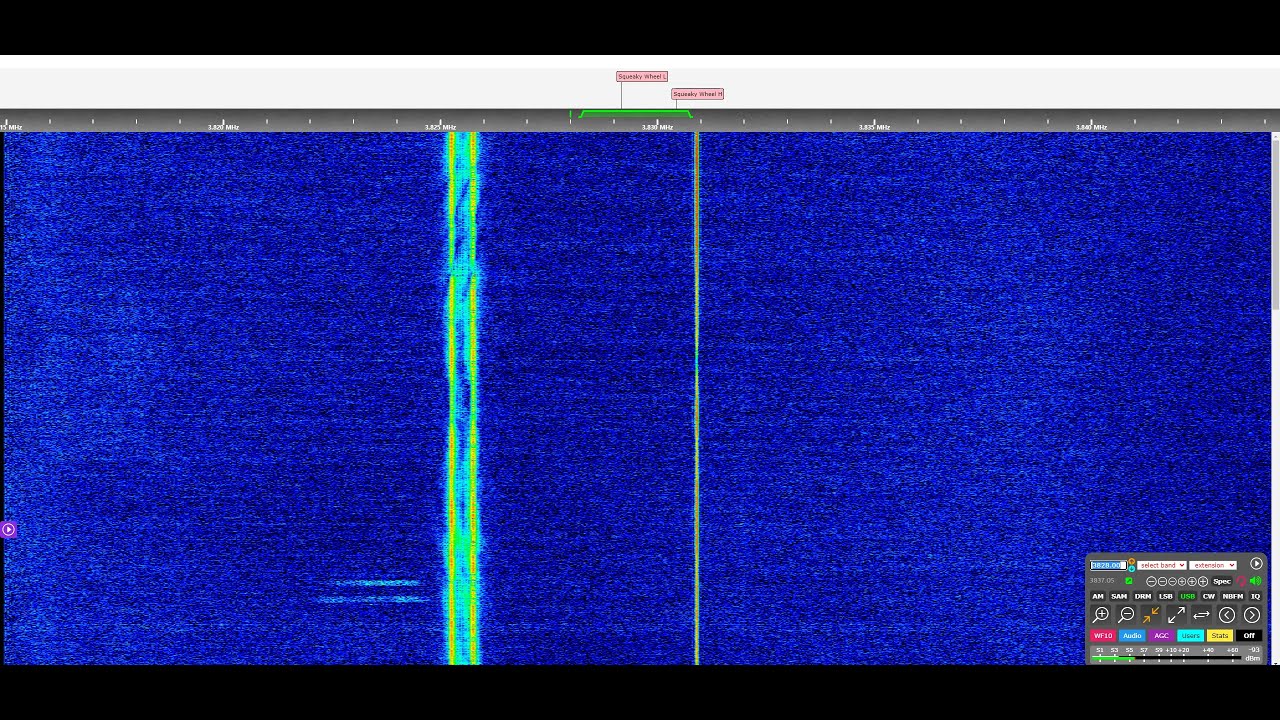The height and width of the screenshot is (720, 1280).
Task: Switch to the Audio tab
Action: [1132, 635]
